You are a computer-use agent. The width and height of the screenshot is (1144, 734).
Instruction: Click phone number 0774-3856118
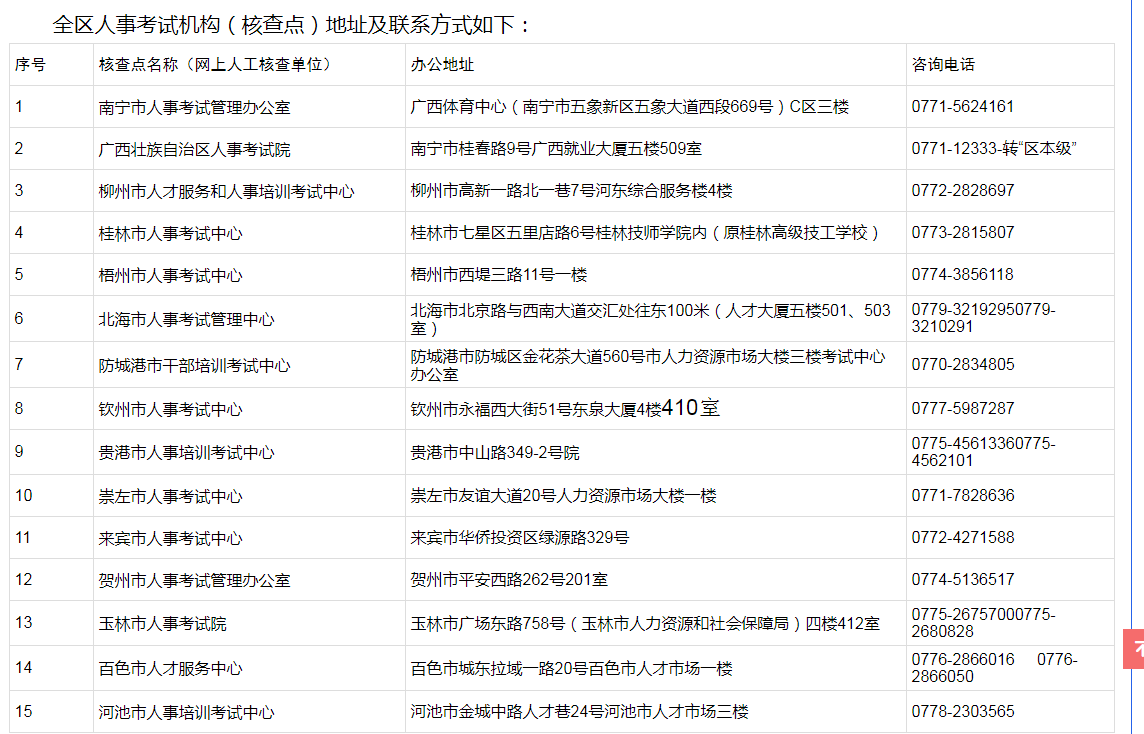tap(962, 274)
